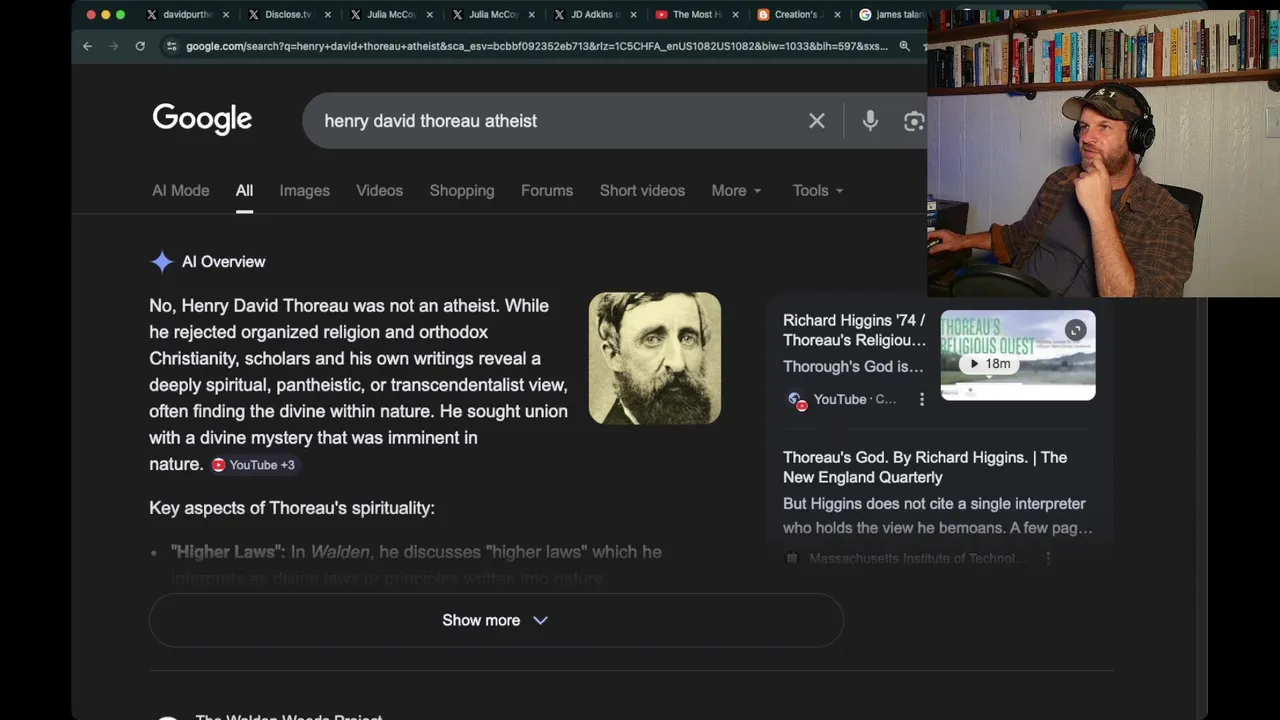Open options menu for Massachusetts Institute source
Screen dimensions: 1280x720
click(x=1047, y=558)
